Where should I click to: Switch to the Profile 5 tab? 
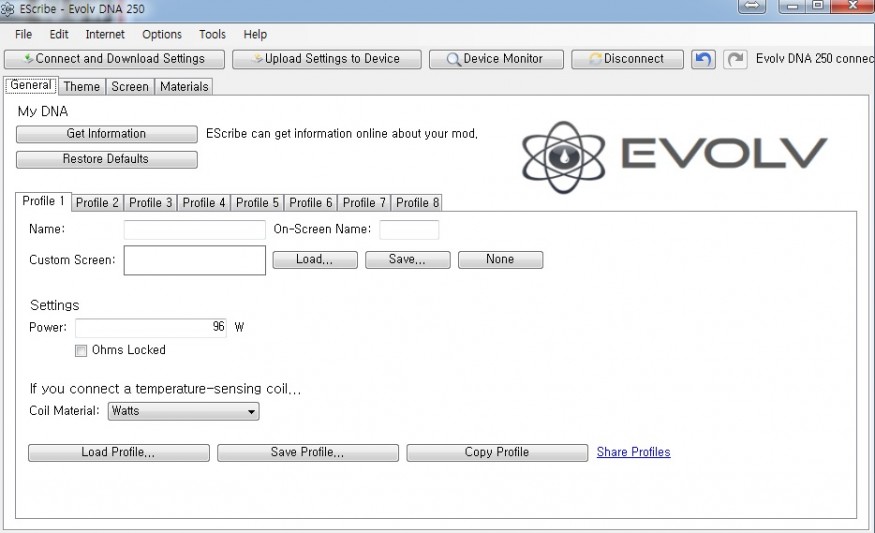pos(257,203)
